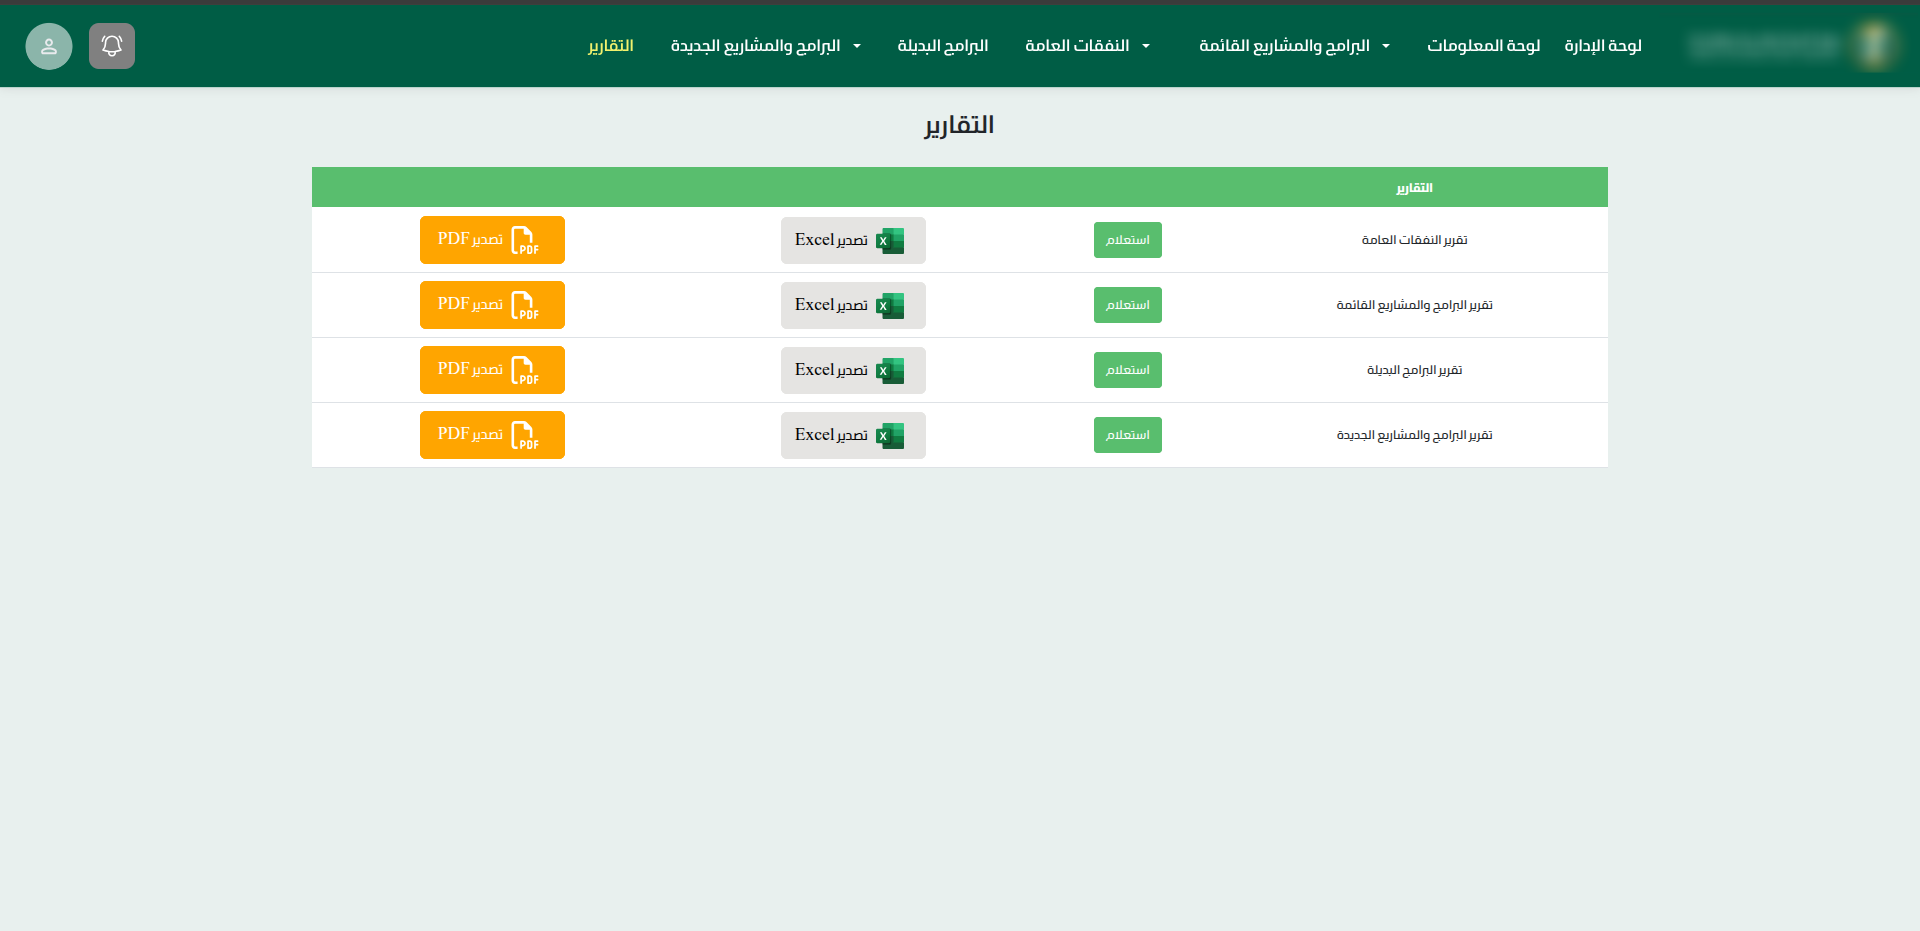Viewport: 1920px width, 931px height.
Task: Click استعلام button for تقرير النفقات العامة
Action: [1127, 240]
